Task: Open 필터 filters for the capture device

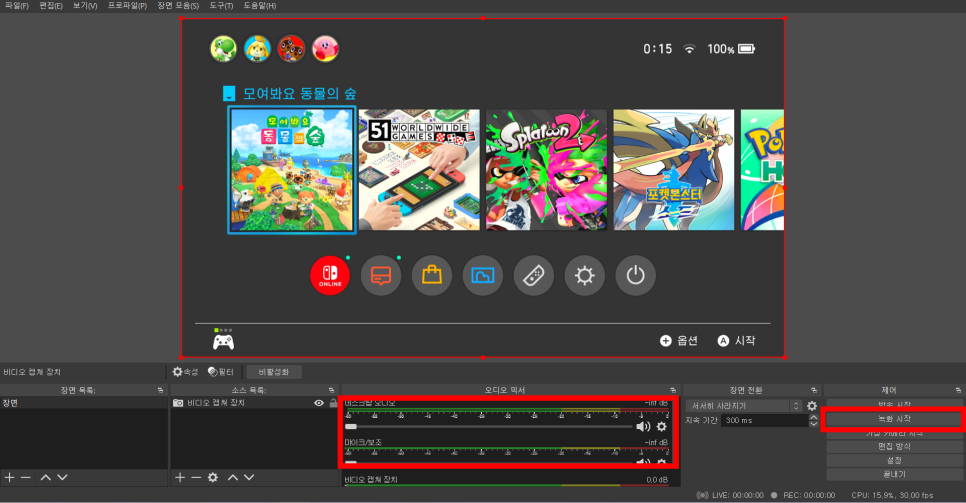Action: [221, 372]
